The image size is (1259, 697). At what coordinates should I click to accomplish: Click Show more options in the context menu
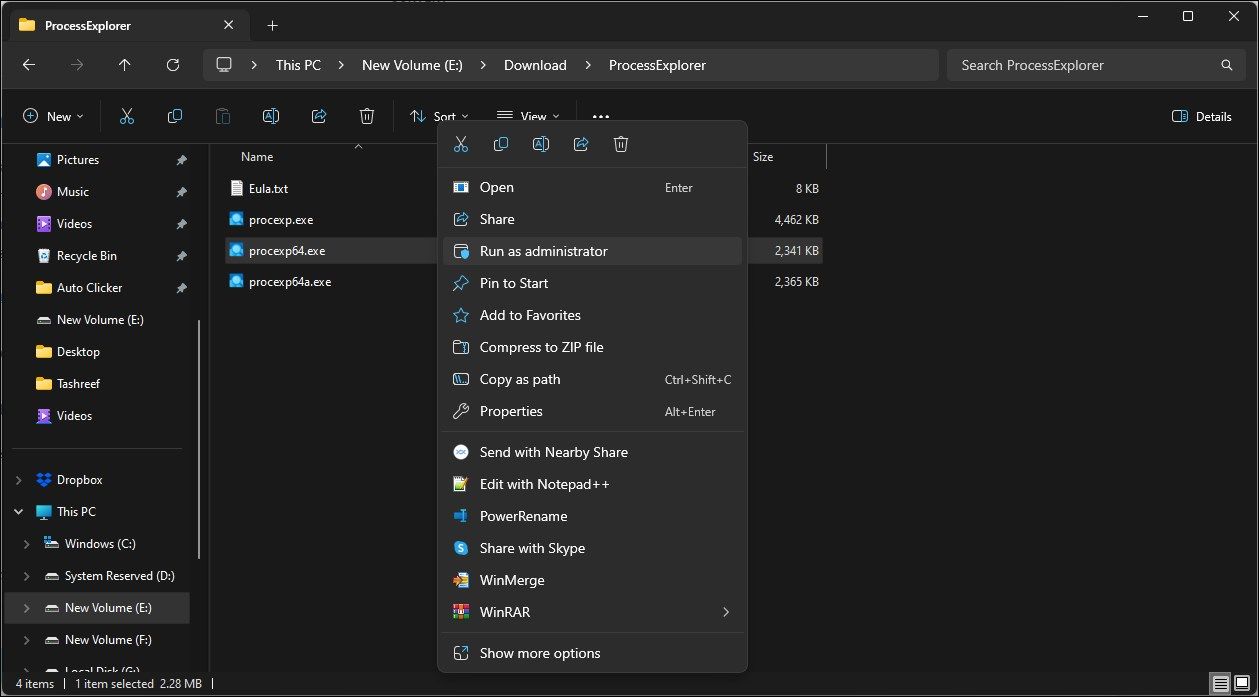point(540,652)
